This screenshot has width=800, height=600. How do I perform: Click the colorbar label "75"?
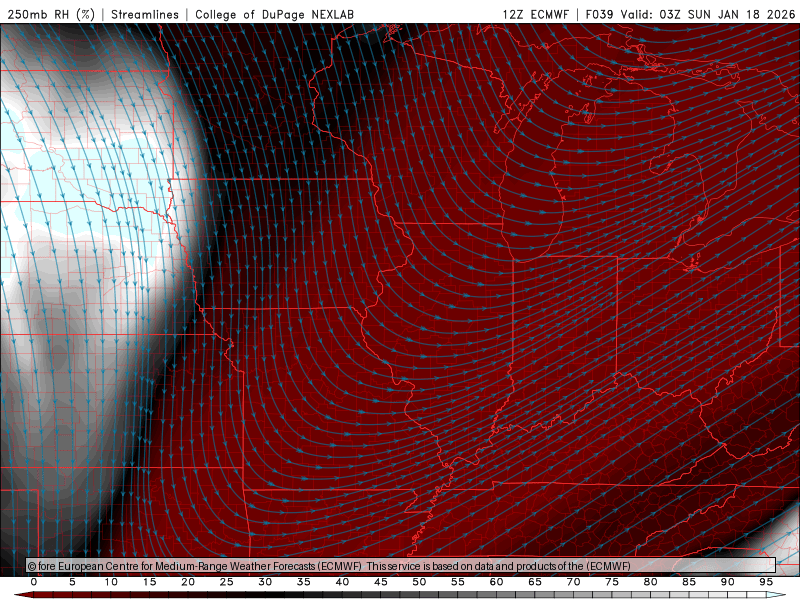612,582
